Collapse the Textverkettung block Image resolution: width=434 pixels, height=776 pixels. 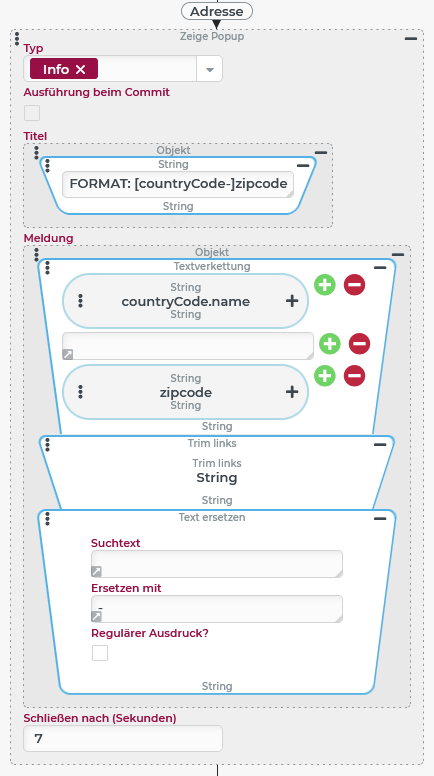[380, 268]
